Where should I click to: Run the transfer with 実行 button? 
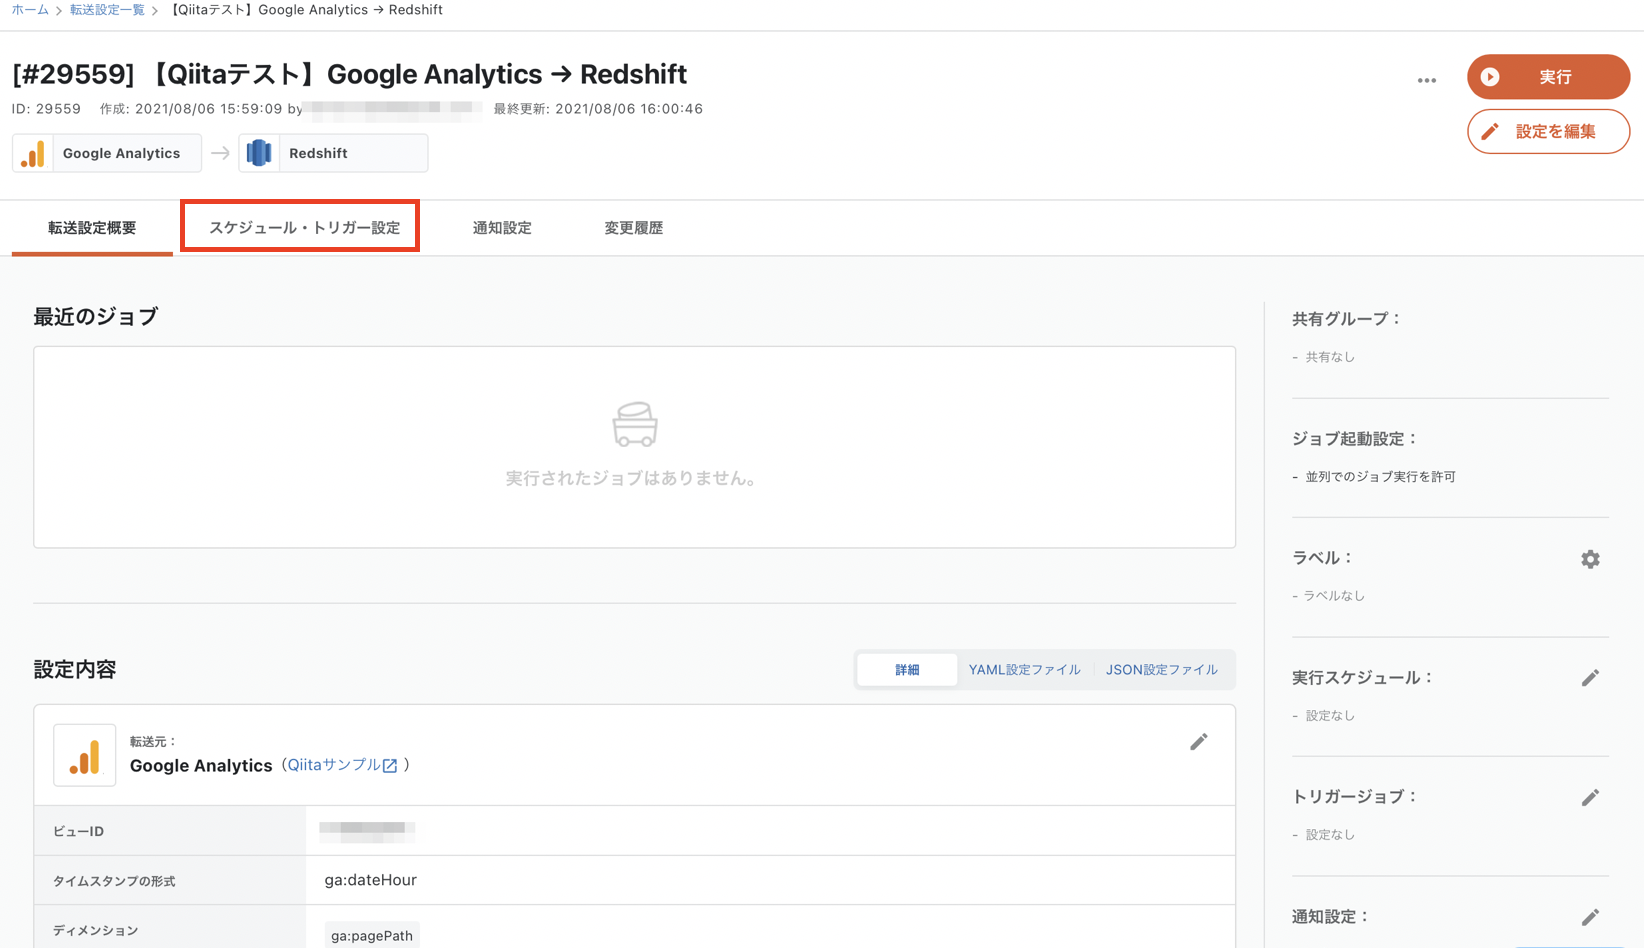tap(1548, 77)
